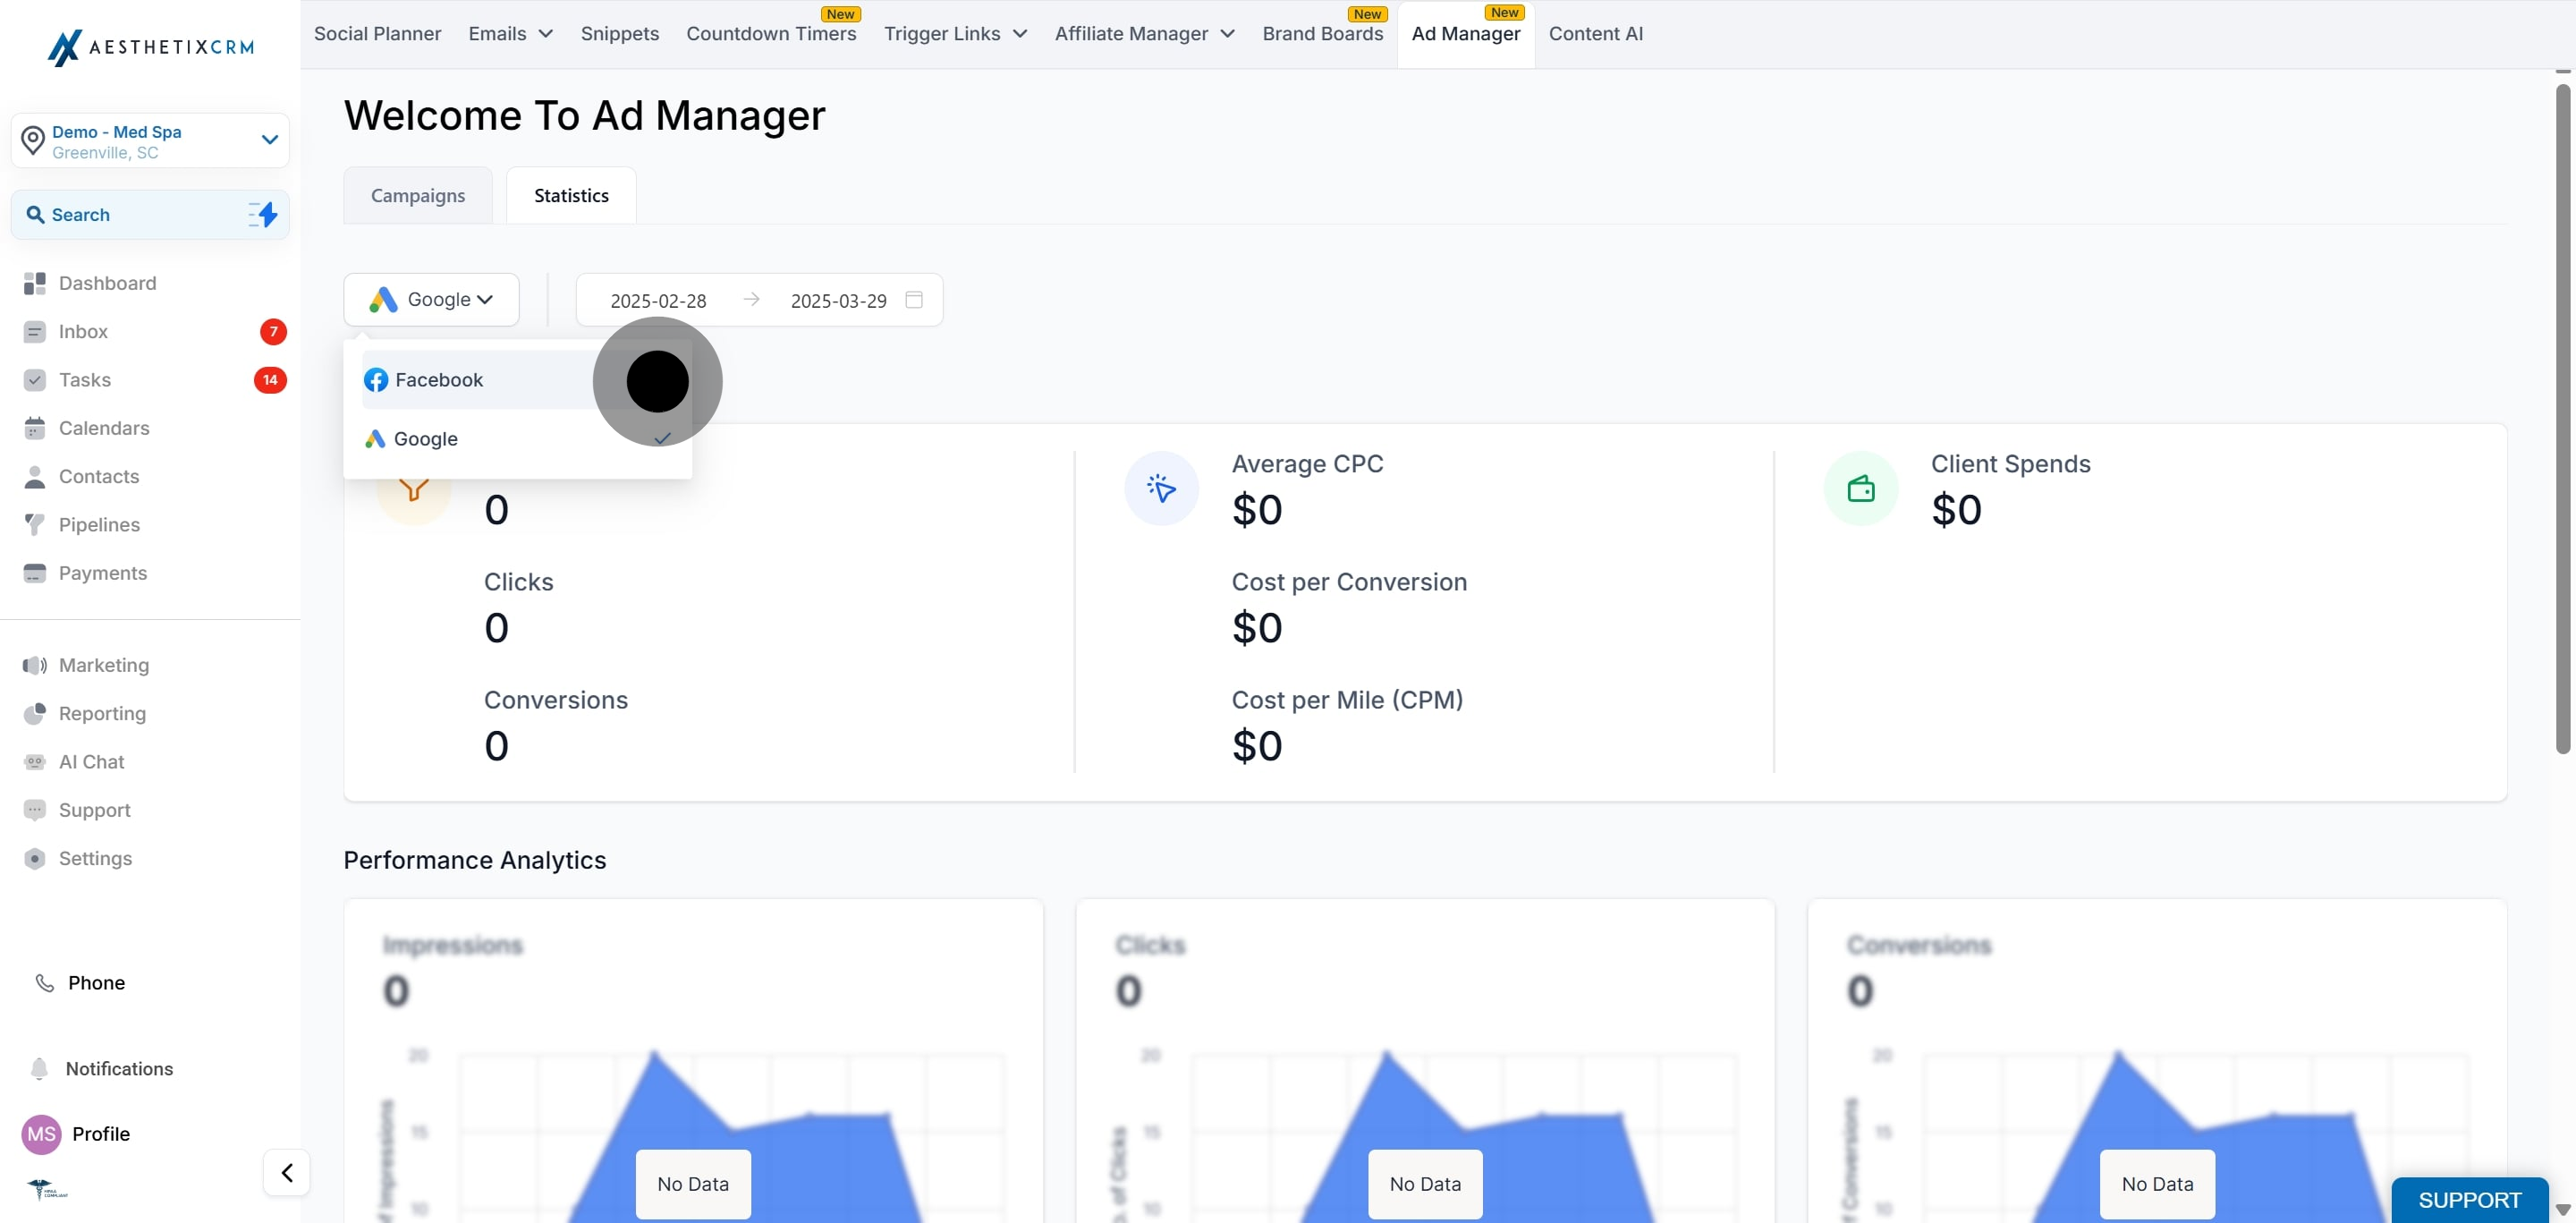Click the Inbox icon in sidebar
This screenshot has width=2576, height=1223.
tap(35, 332)
